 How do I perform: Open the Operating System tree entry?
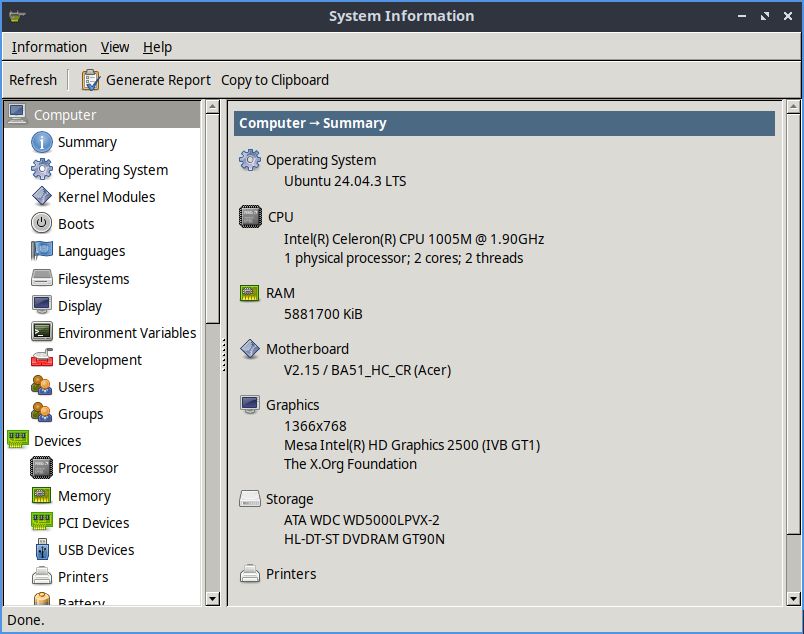tap(112, 170)
